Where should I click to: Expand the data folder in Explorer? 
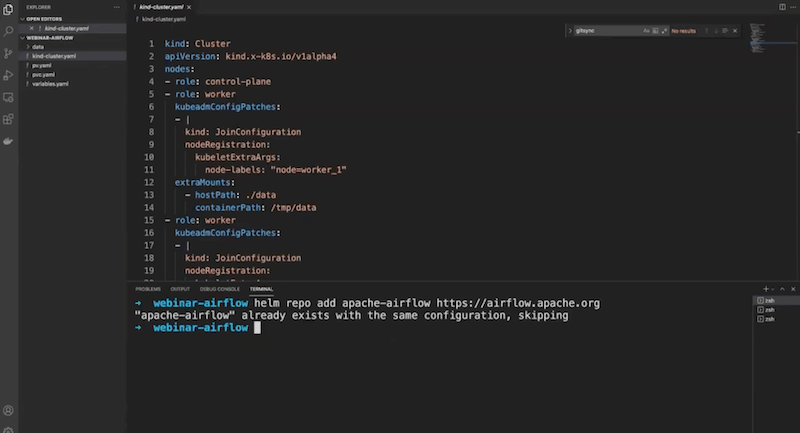pos(38,47)
